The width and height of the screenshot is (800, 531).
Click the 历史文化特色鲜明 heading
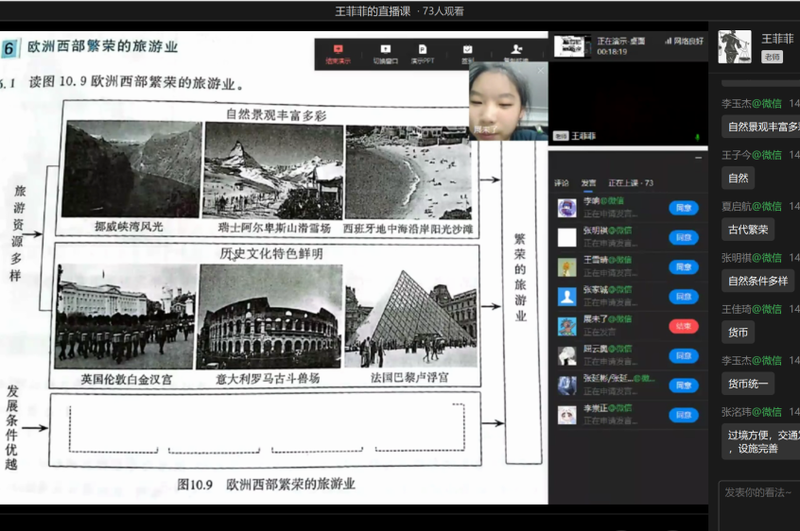tap(271, 254)
